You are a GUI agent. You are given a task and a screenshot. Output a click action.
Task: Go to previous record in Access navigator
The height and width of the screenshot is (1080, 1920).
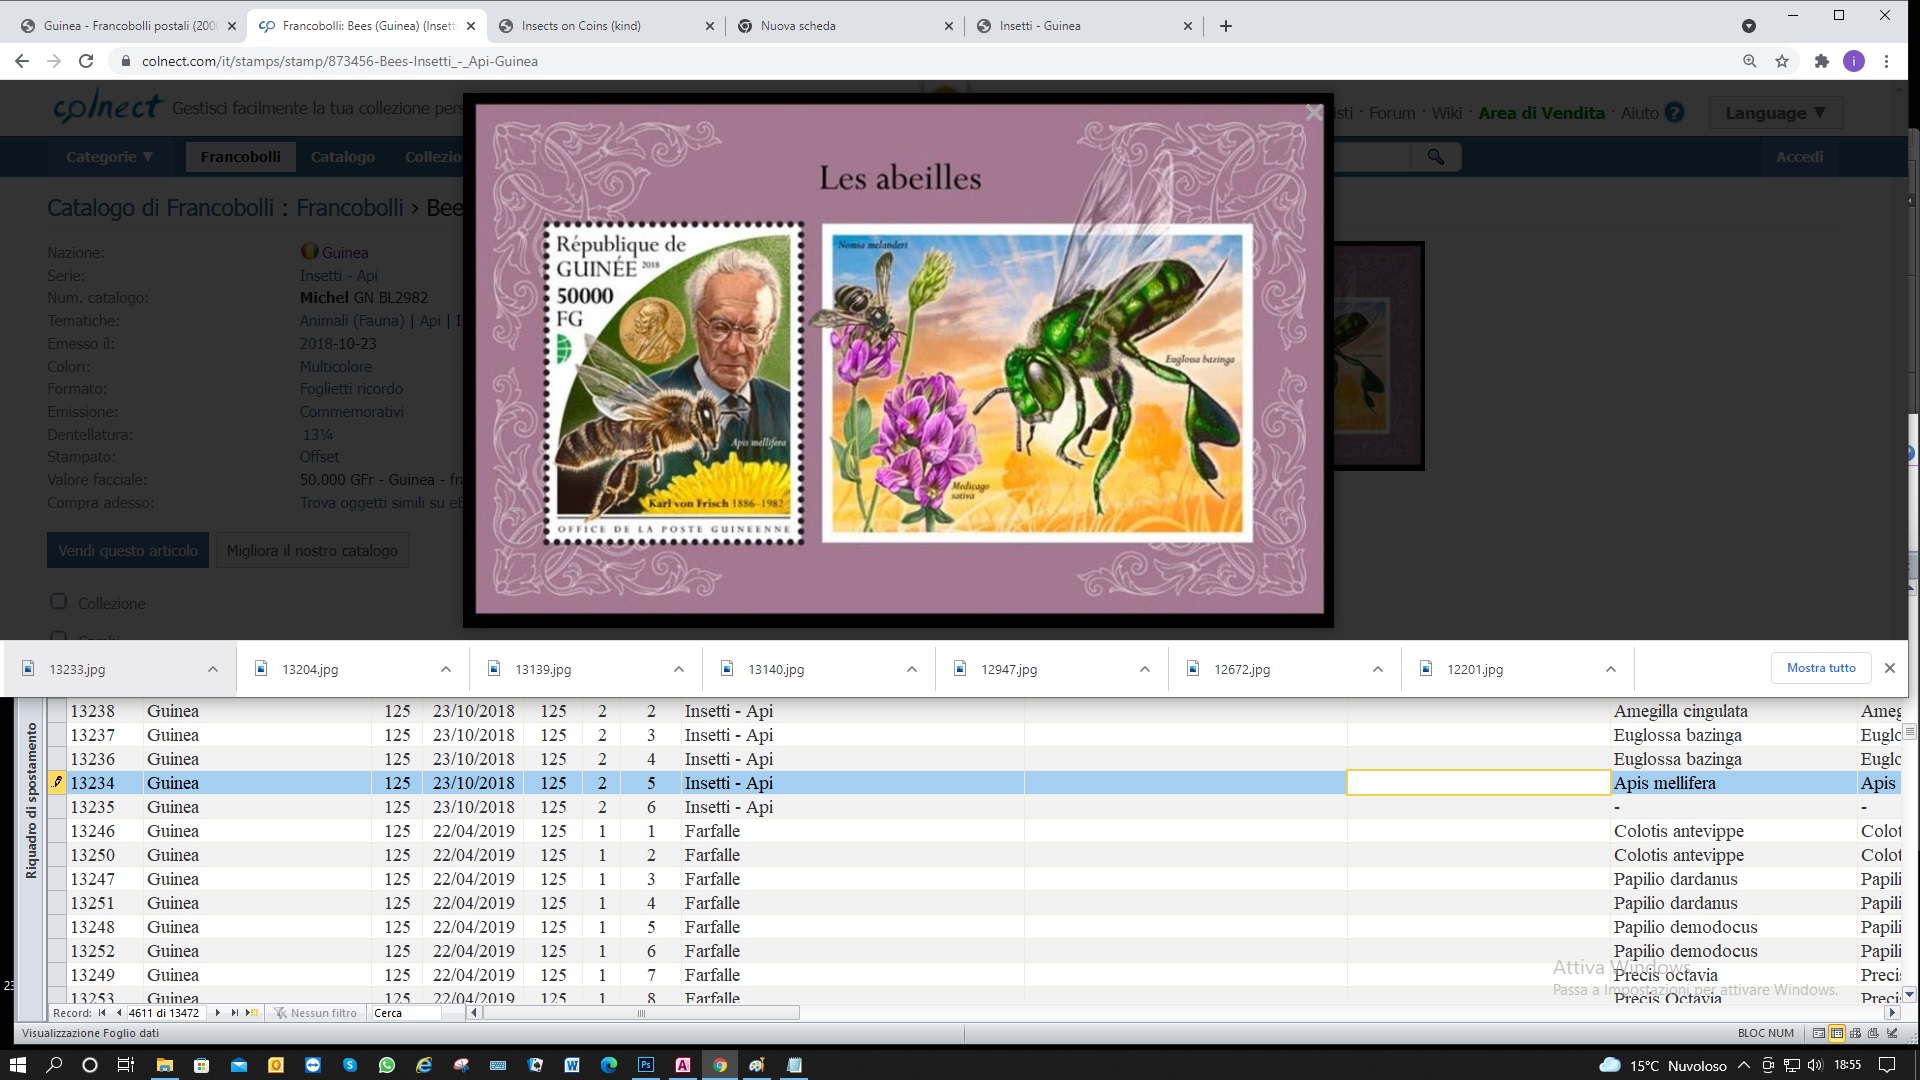click(x=119, y=1013)
